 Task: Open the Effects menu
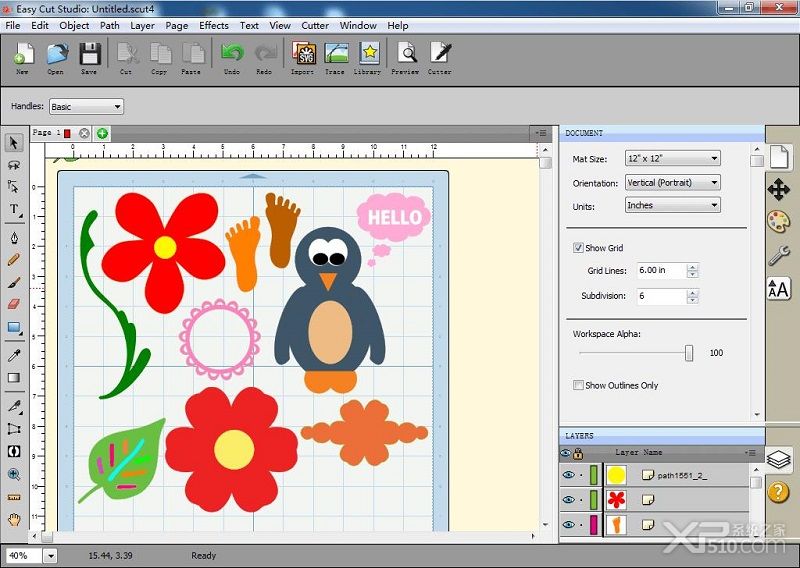214,26
